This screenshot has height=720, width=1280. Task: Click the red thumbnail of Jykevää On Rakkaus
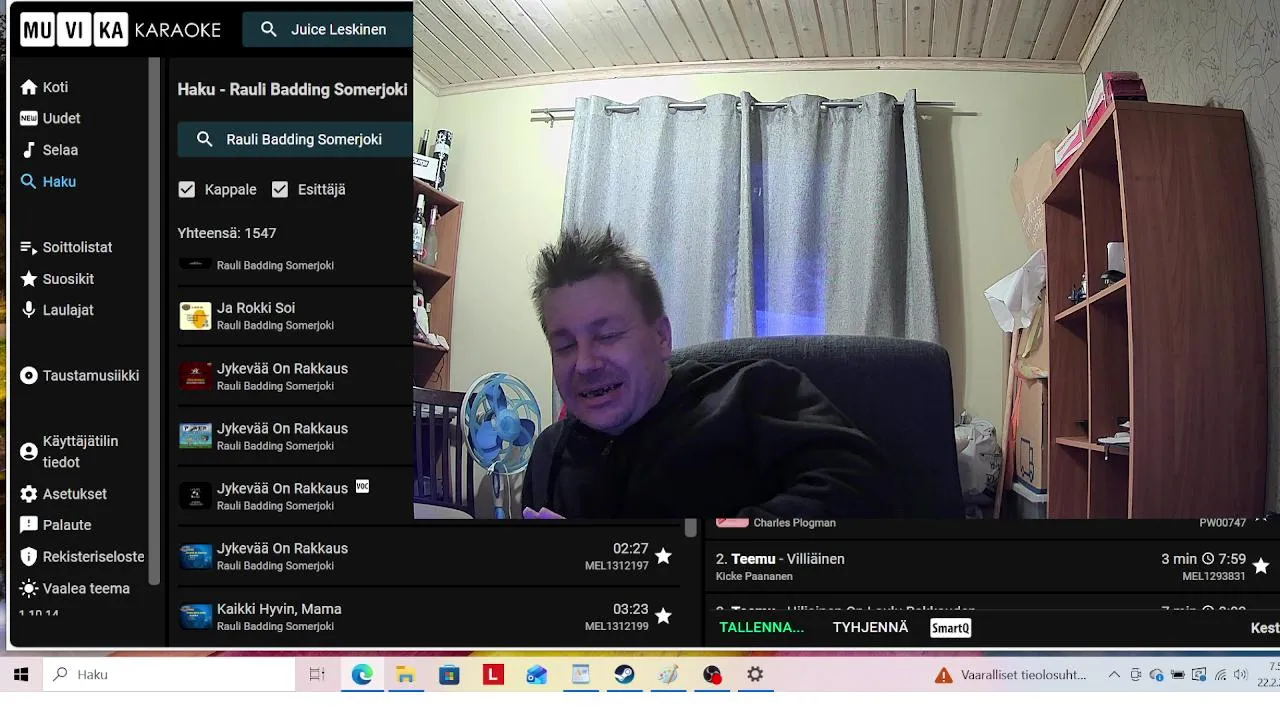(x=195, y=376)
